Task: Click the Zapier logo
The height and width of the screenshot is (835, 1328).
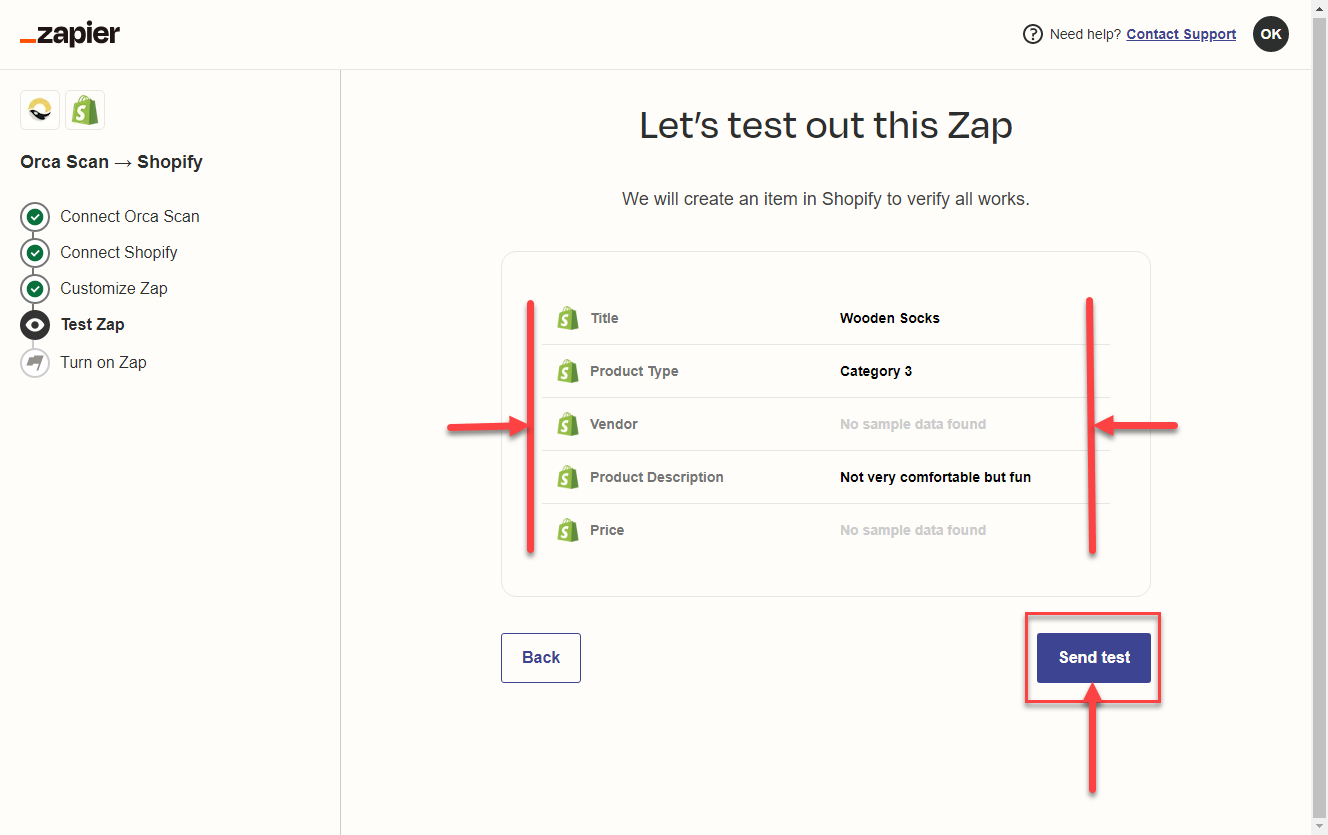Action: [x=70, y=35]
